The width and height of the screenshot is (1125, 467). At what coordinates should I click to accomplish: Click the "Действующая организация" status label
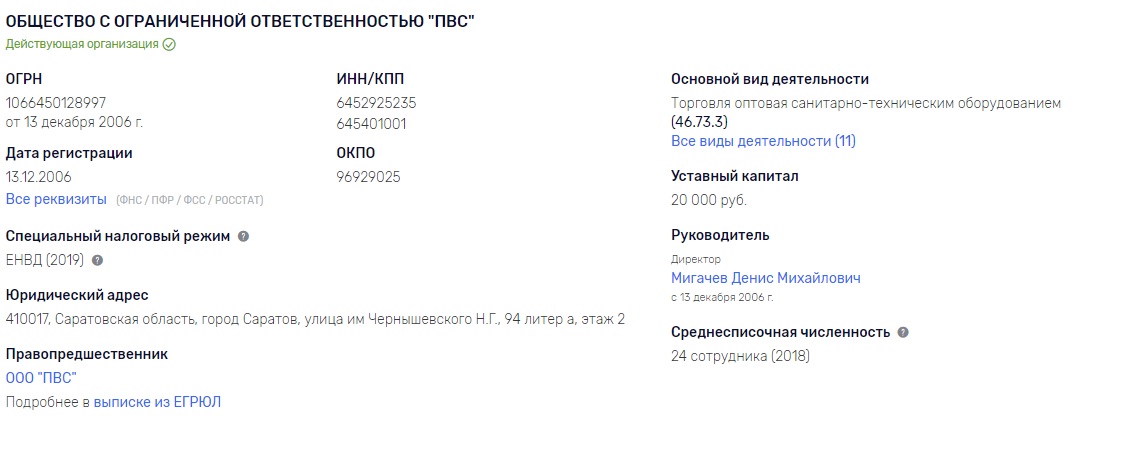click(82, 44)
